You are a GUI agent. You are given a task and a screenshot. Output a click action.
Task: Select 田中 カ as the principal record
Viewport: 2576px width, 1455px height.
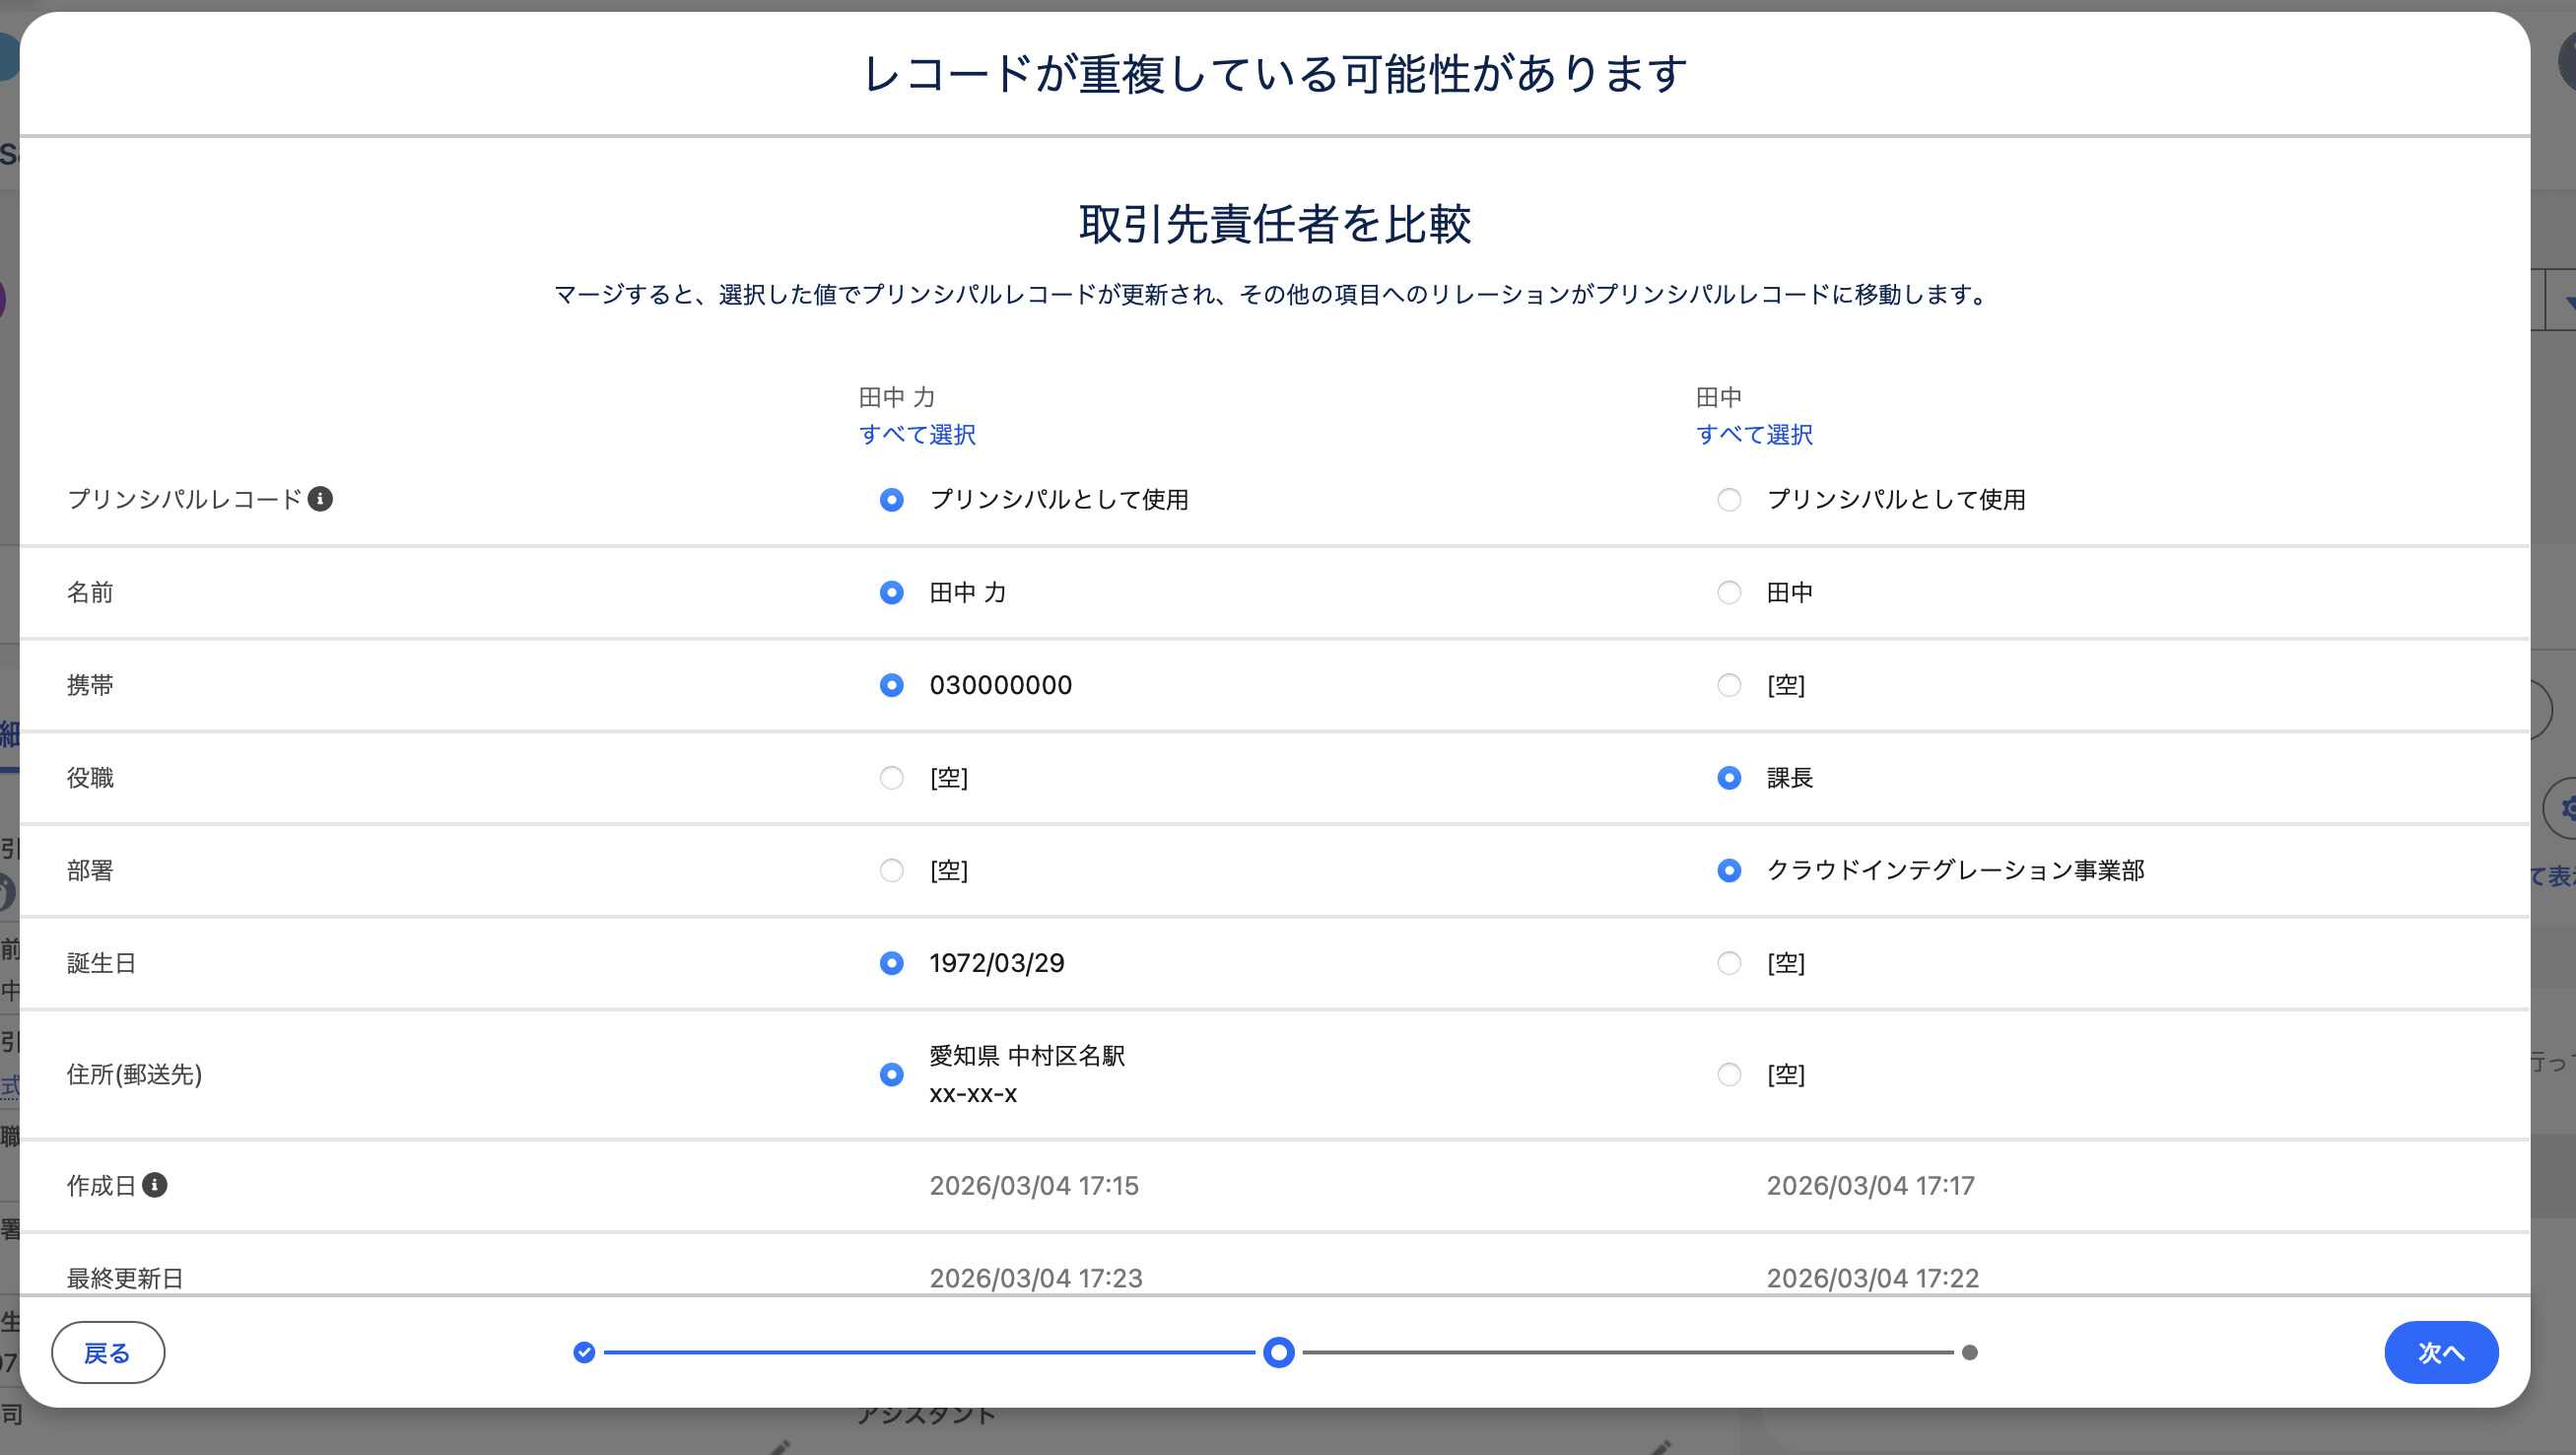(890, 500)
